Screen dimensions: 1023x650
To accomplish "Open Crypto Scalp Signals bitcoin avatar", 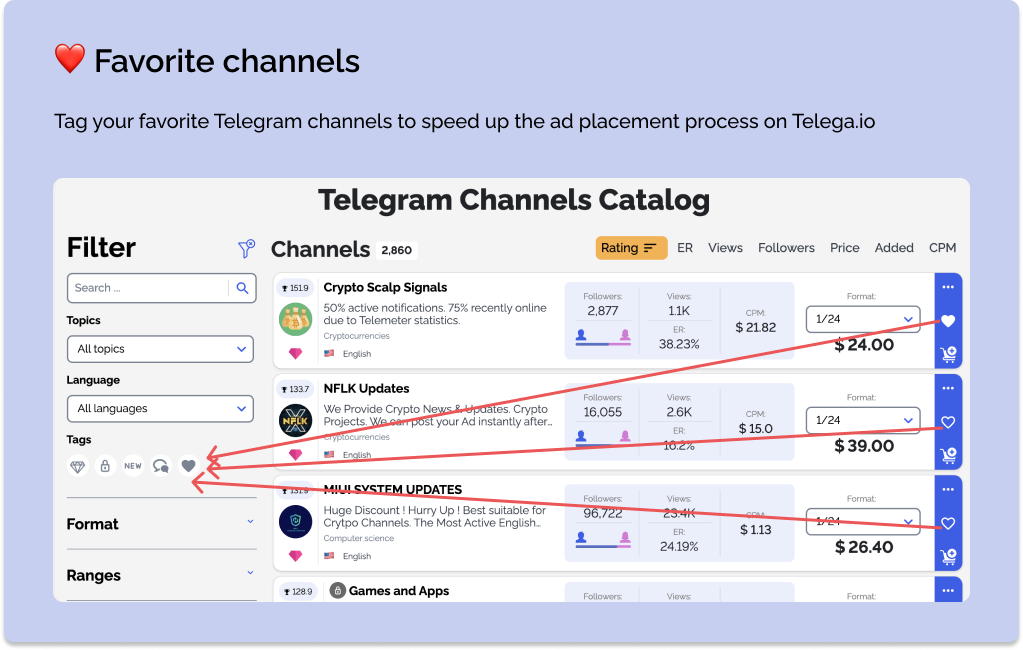I will point(296,320).
